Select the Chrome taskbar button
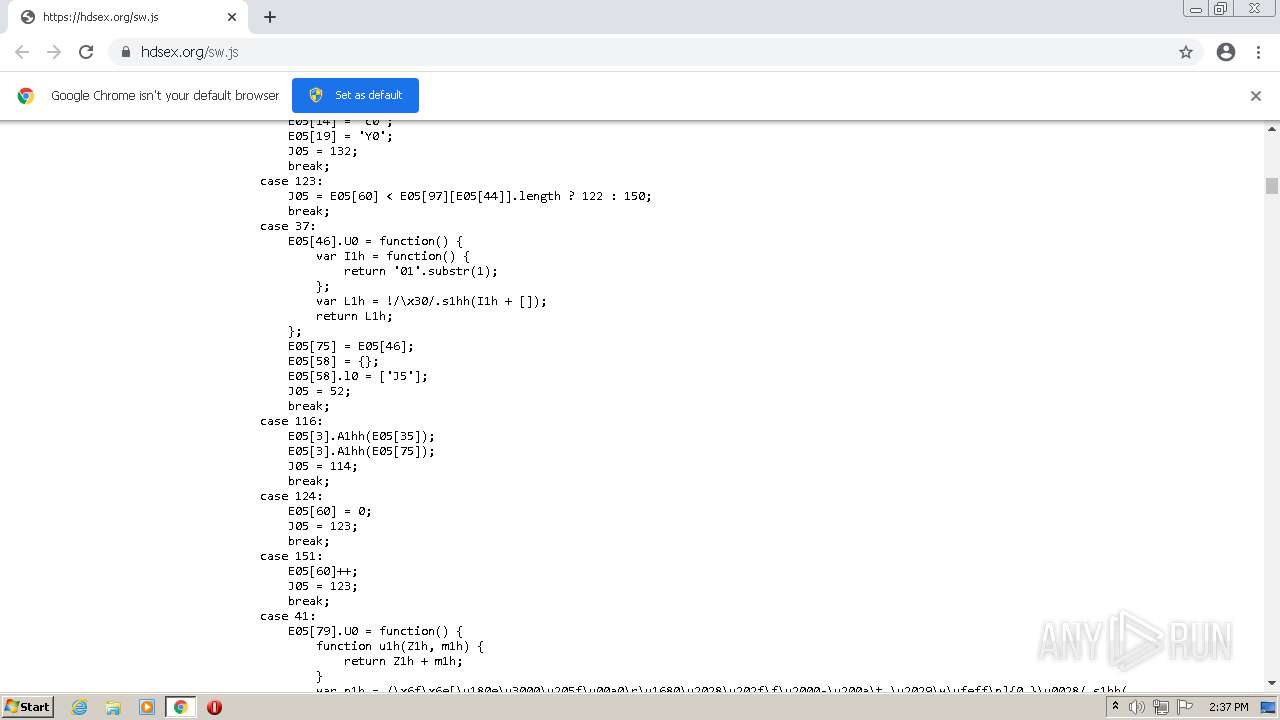Screen dimensions: 1280x720 point(180,707)
